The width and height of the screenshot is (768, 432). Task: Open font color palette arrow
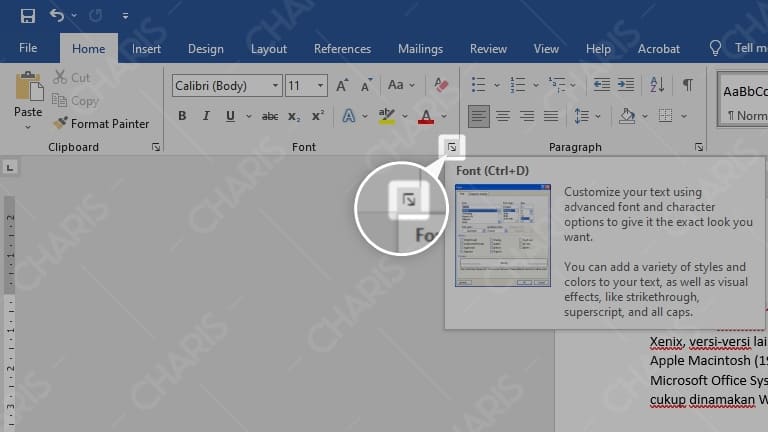pyautogui.click(x=444, y=116)
